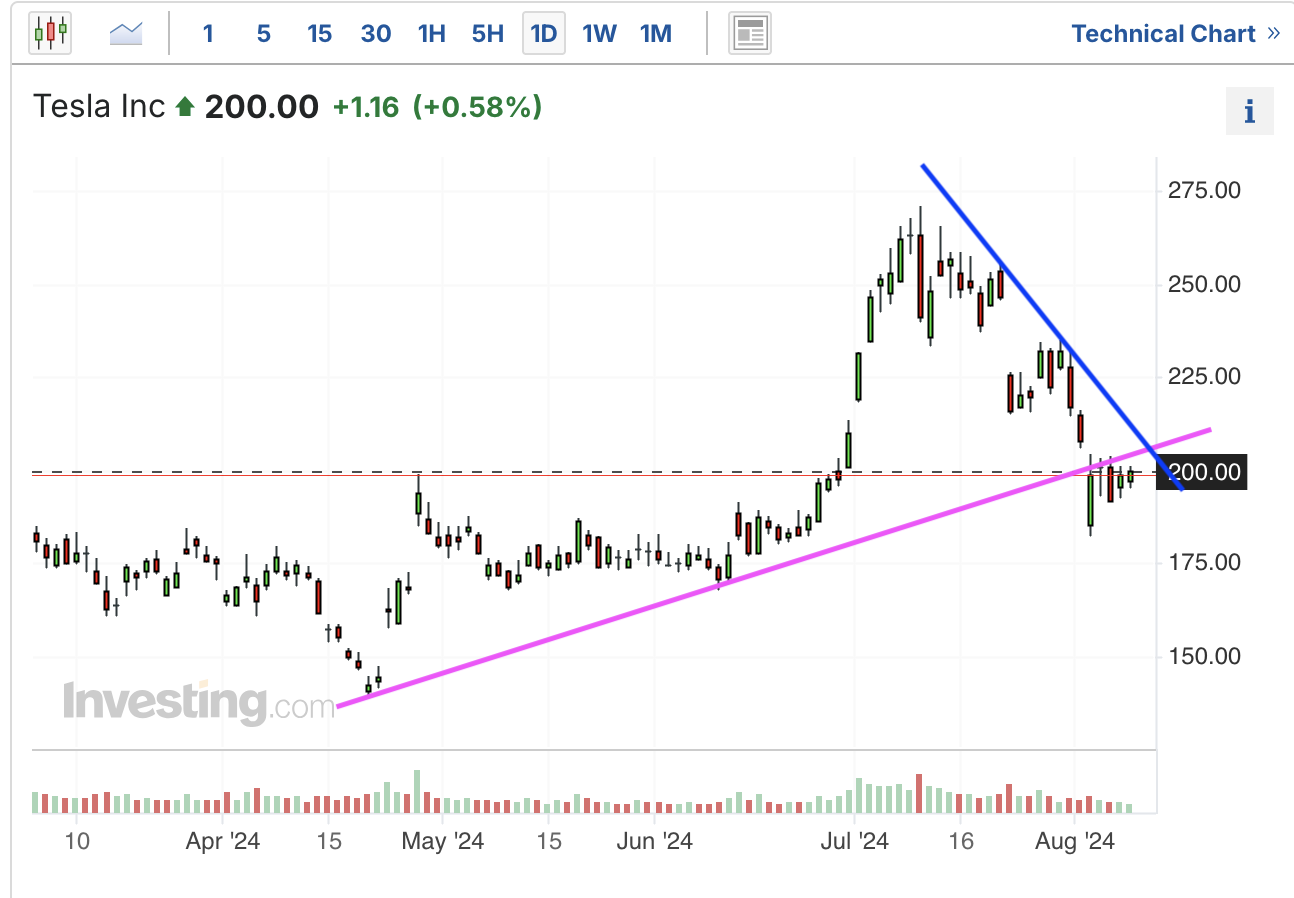This screenshot has width=1294, height=898.
Task: Click the 200.00 current price label on axis
Action: click(x=1200, y=472)
